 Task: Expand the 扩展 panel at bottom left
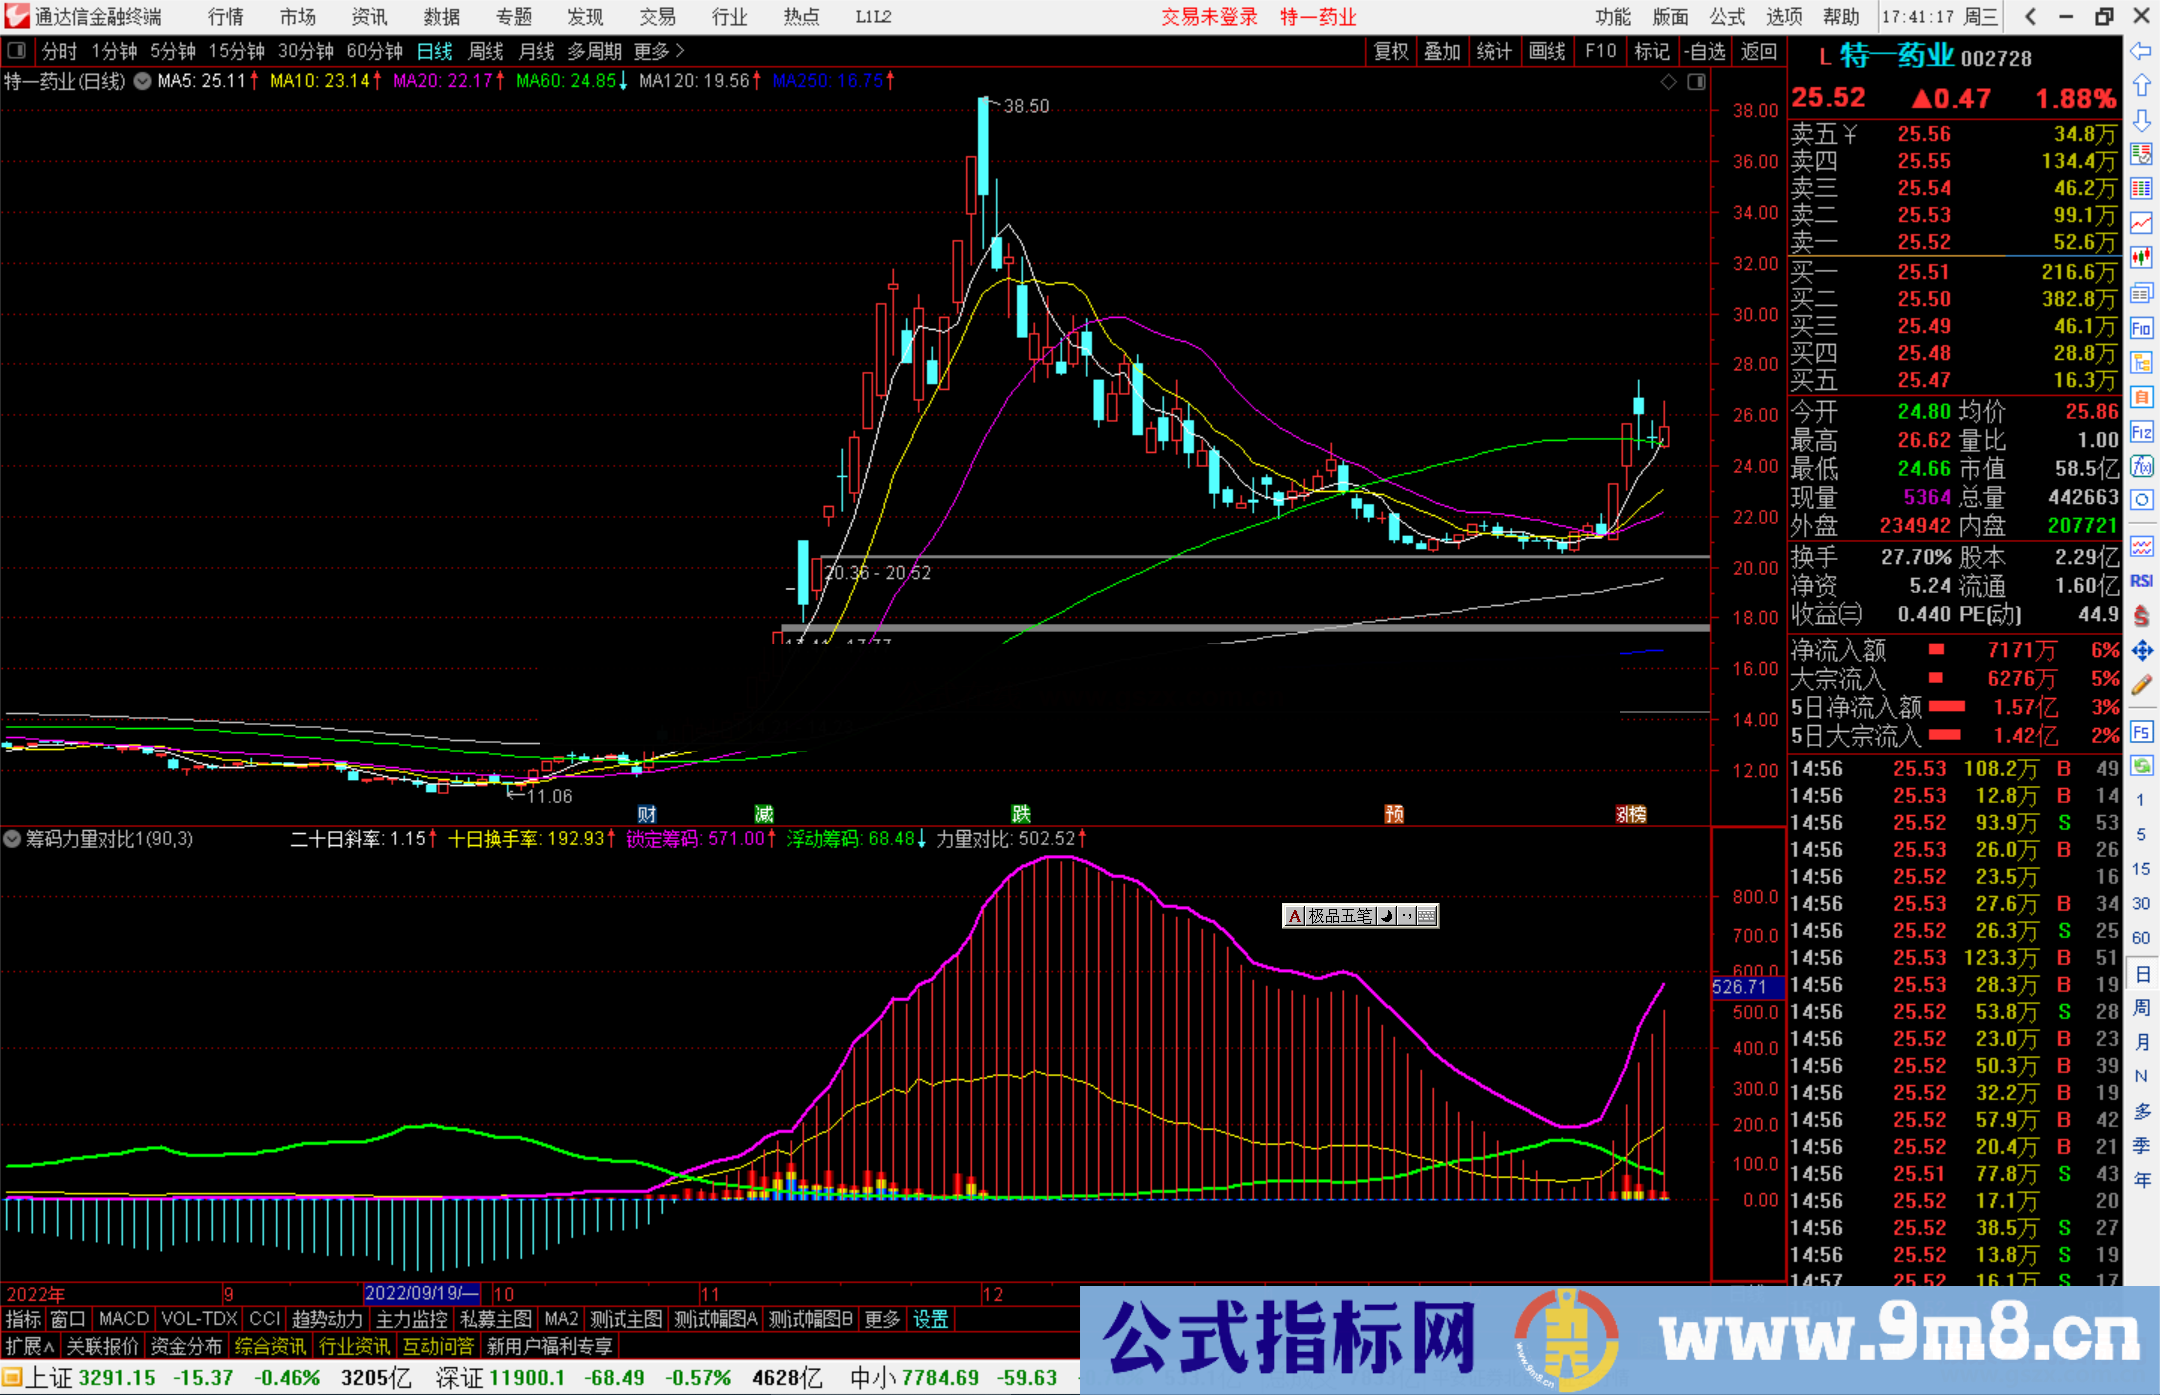click(x=30, y=1346)
